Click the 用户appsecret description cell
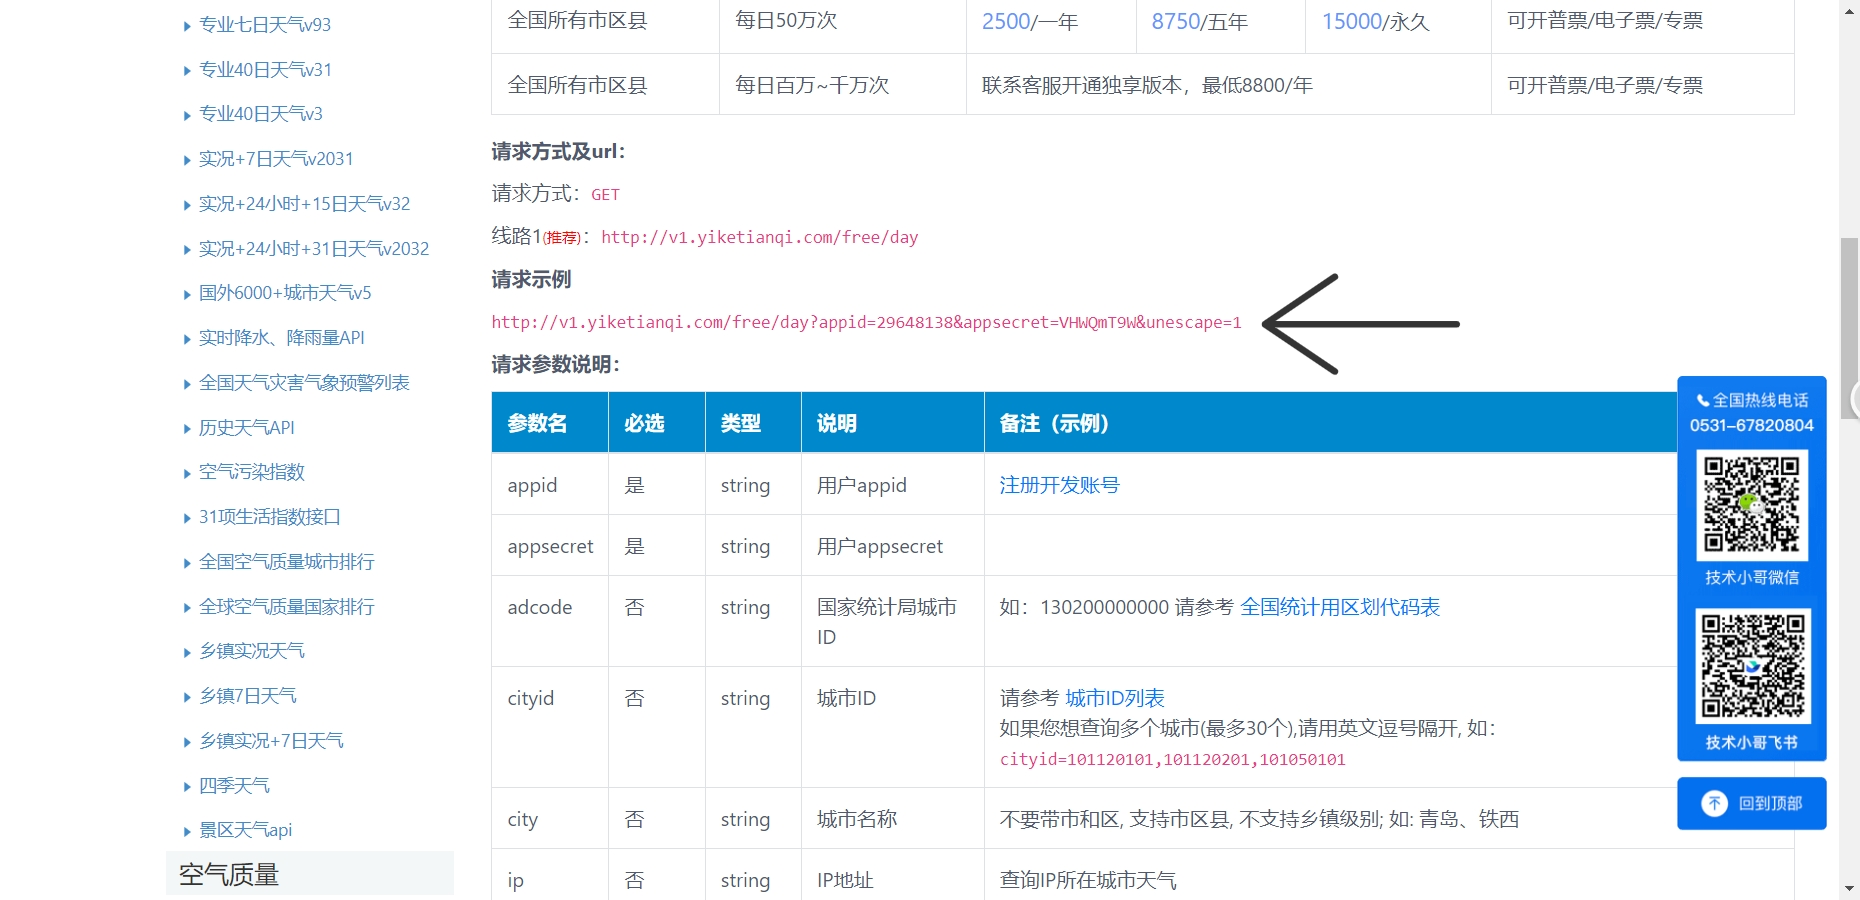 [x=893, y=546]
